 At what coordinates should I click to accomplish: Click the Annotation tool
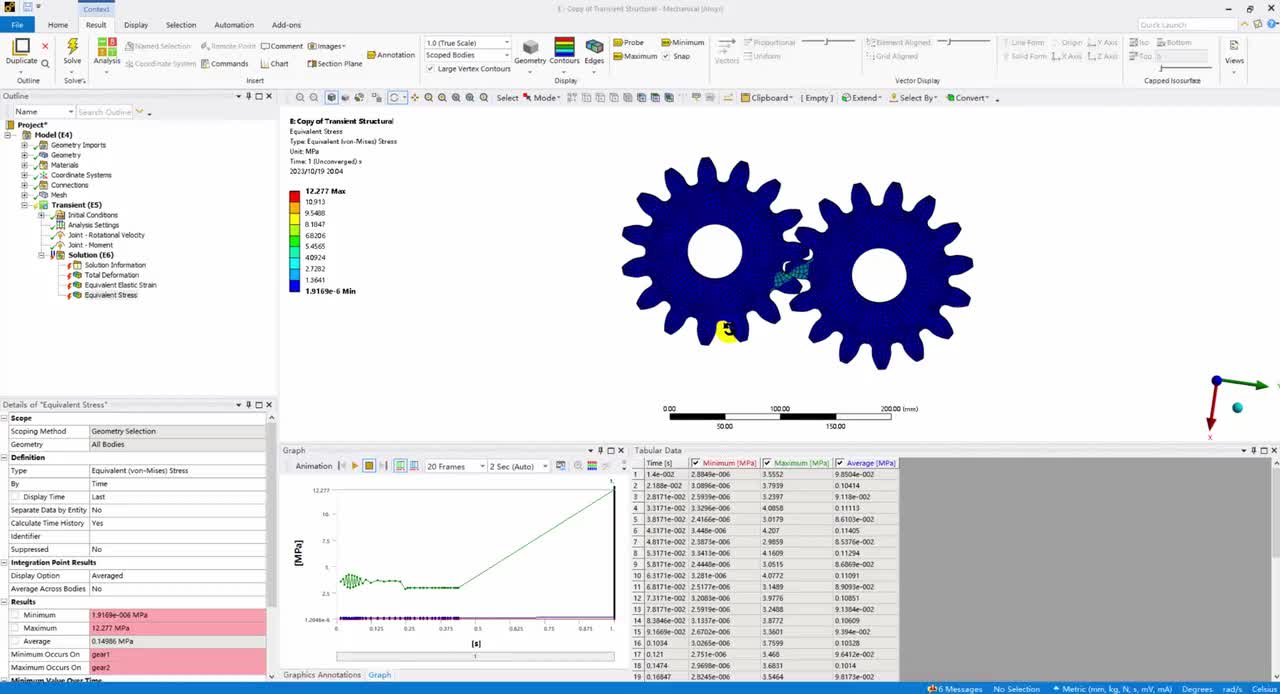[390, 55]
